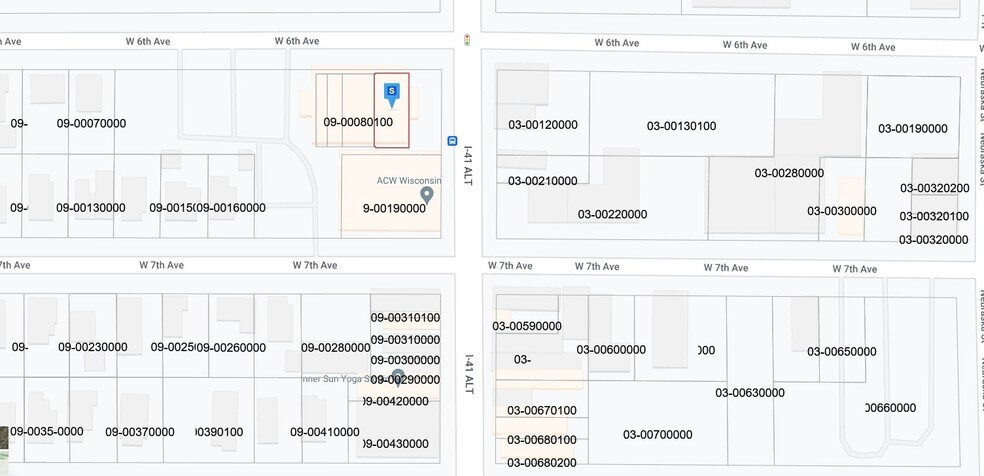The image size is (984, 476).
Task: Pick parcel 09-00230000
Action: click(x=92, y=348)
